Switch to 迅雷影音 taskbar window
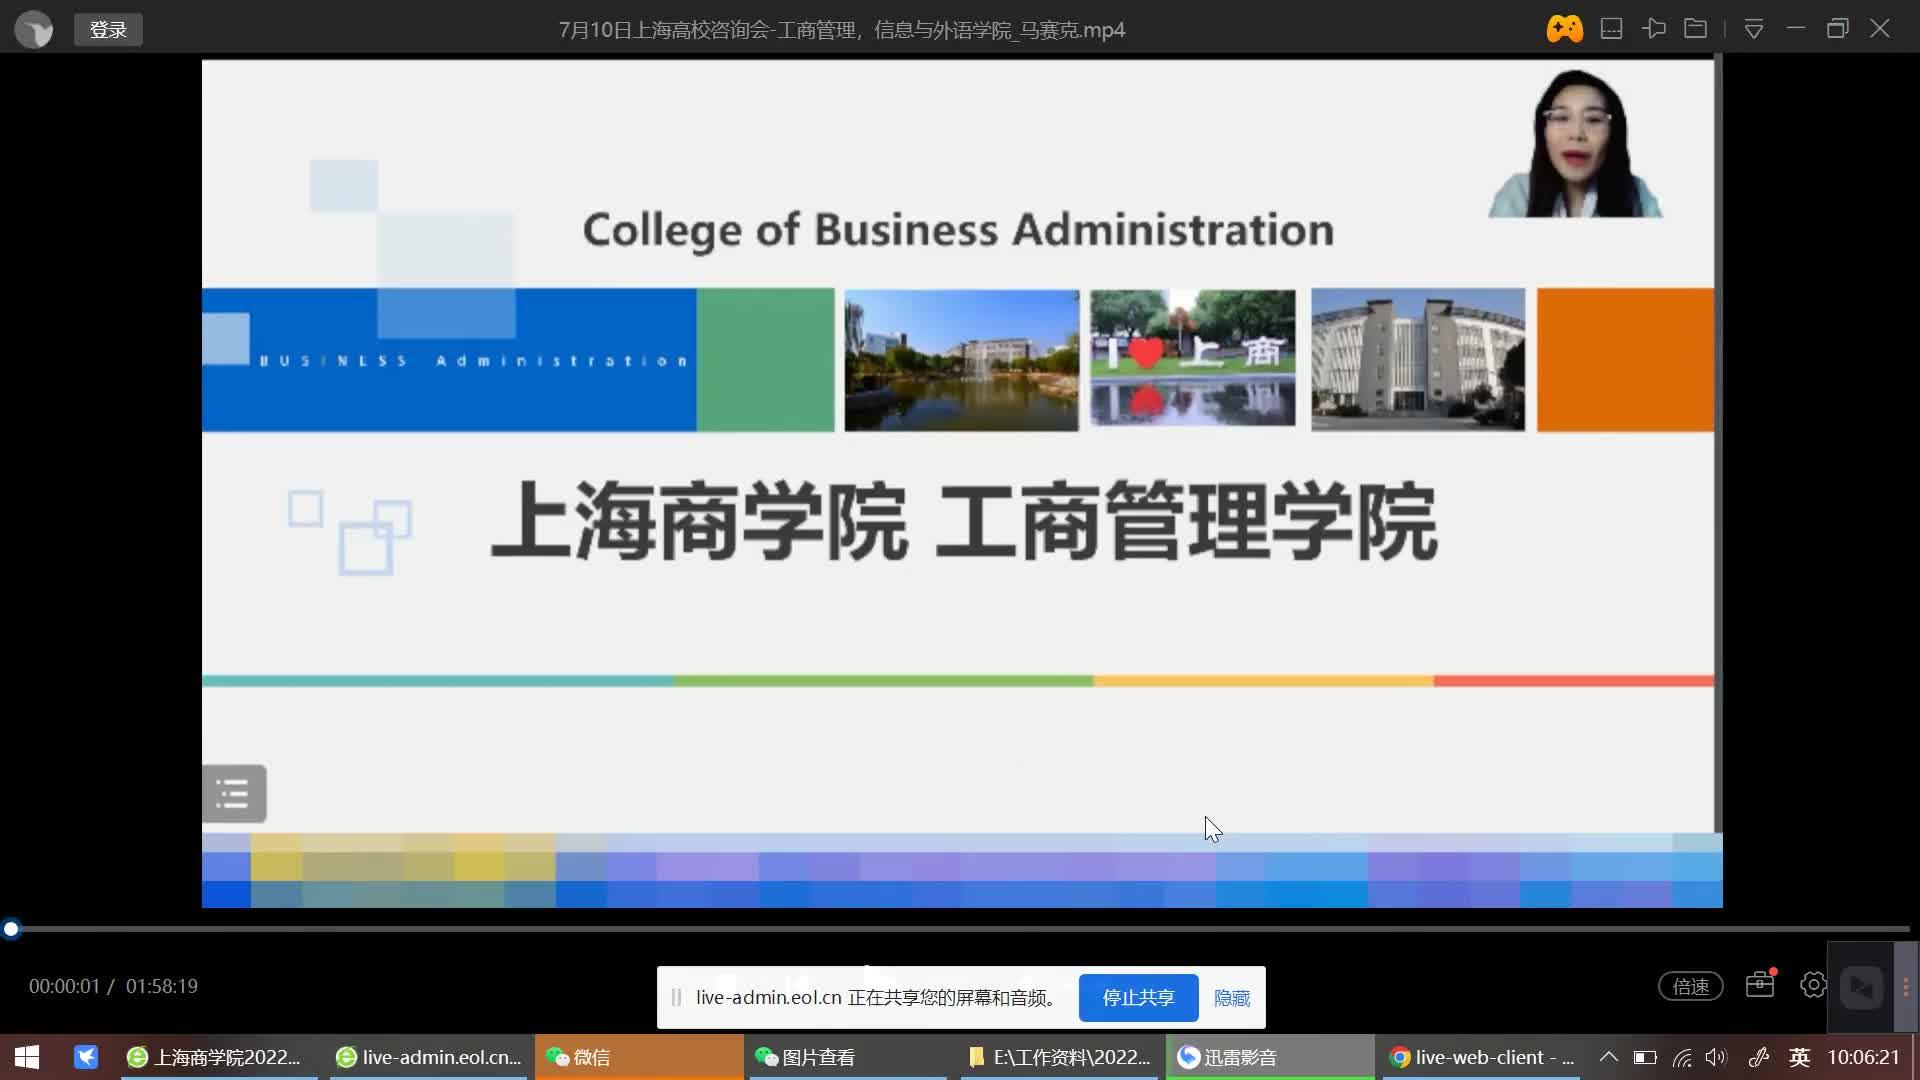 (1270, 1057)
